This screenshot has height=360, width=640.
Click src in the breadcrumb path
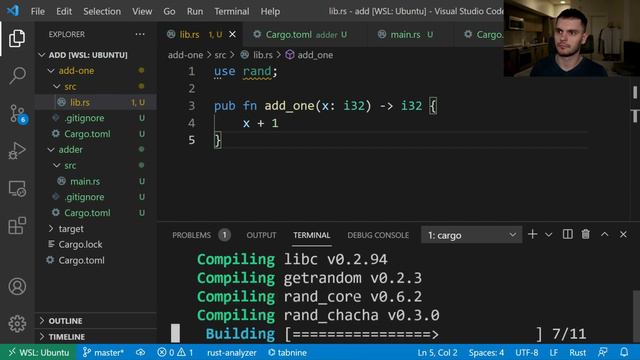pyautogui.click(x=220, y=55)
